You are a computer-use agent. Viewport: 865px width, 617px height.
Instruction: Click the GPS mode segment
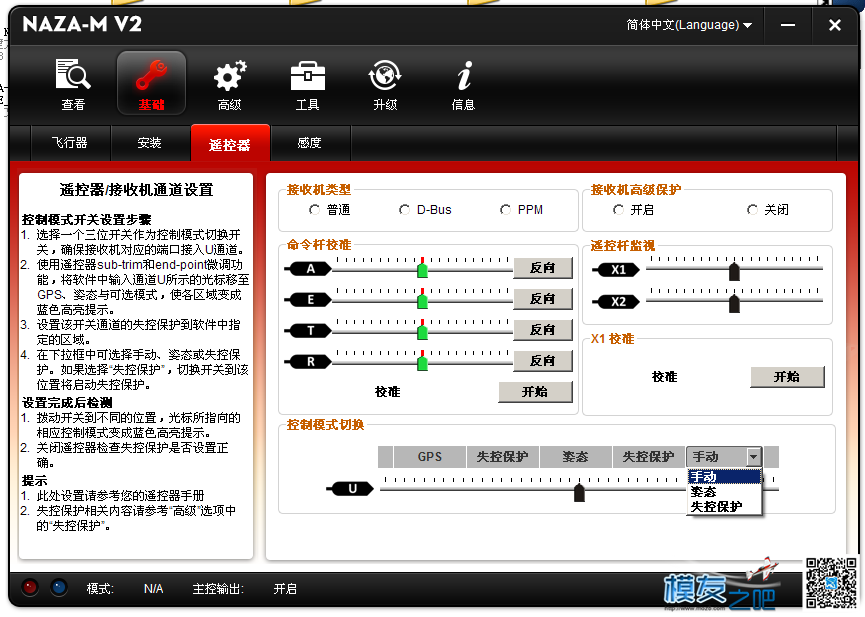[x=430, y=457]
